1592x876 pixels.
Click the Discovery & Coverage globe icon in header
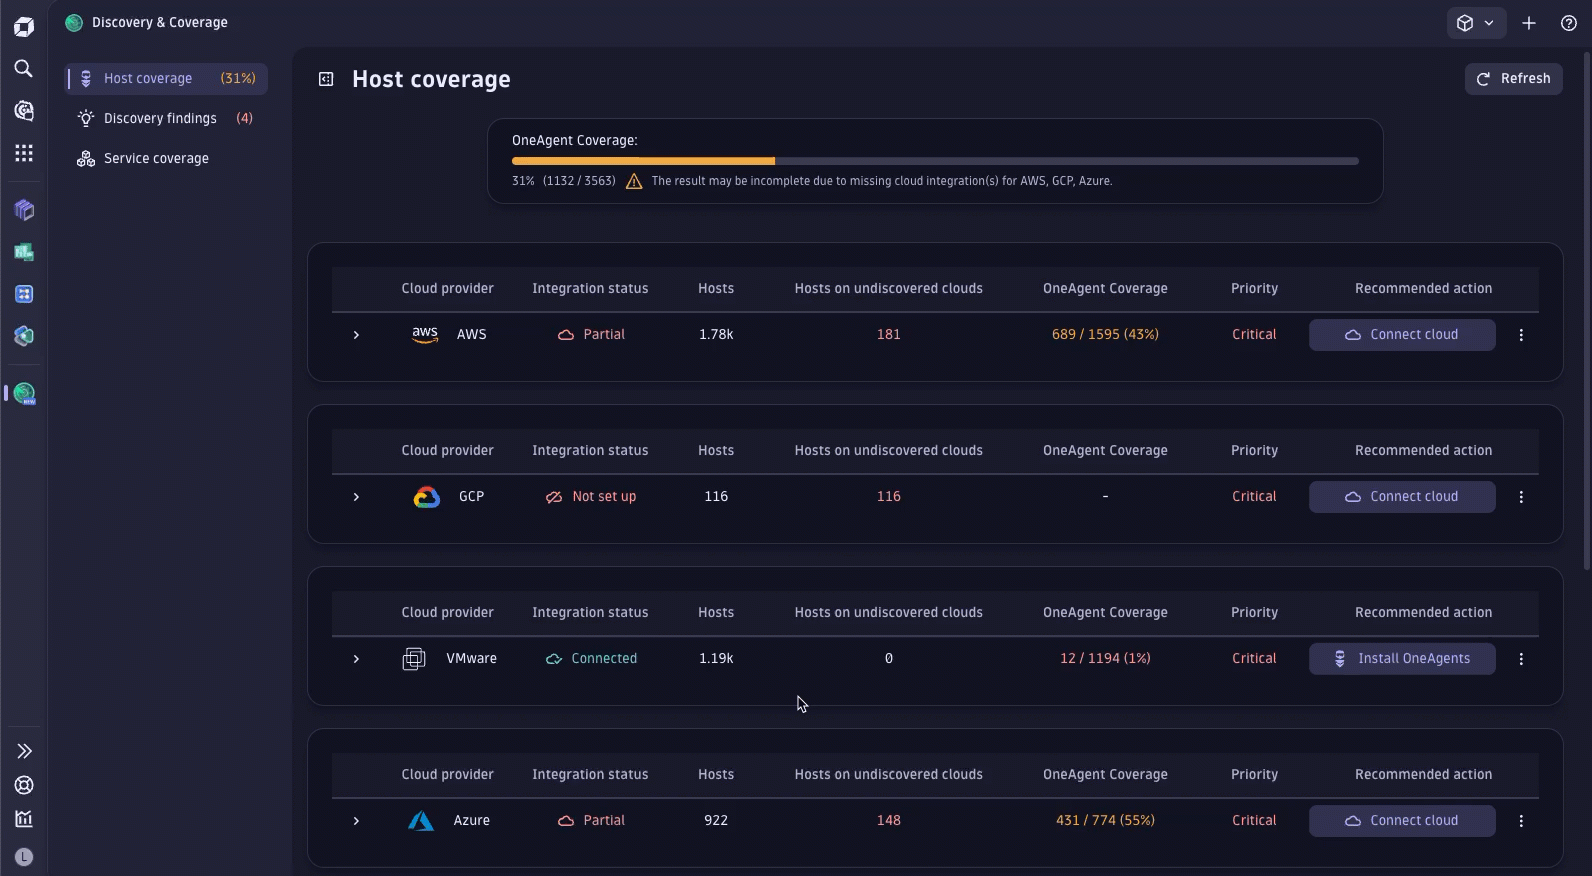tap(74, 22)
